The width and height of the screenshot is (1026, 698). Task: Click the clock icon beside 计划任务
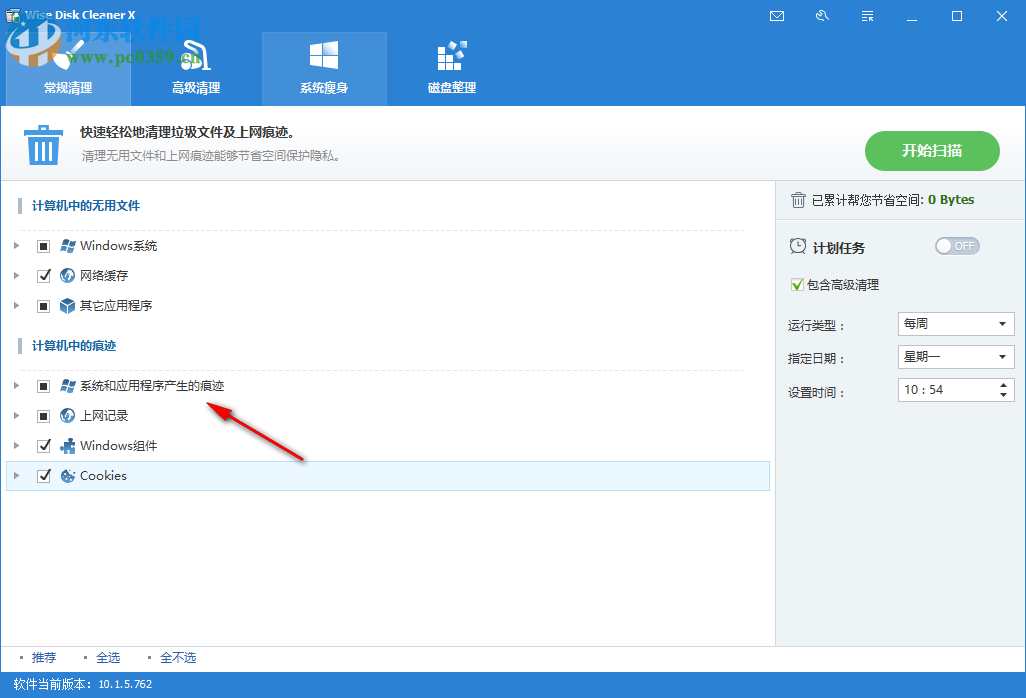pyautogui.click(x=798, y=247)
